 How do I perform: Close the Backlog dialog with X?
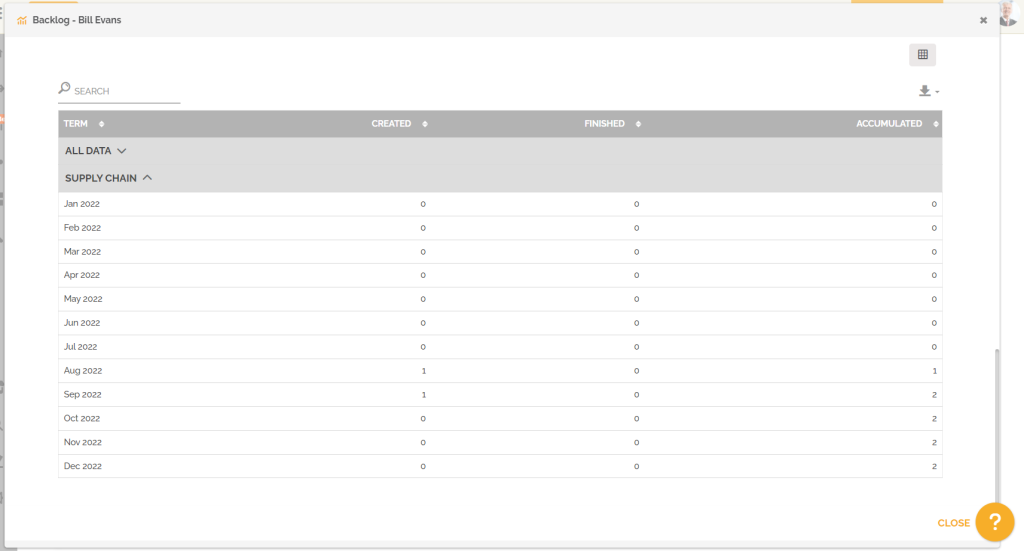(x=983, y=20)
